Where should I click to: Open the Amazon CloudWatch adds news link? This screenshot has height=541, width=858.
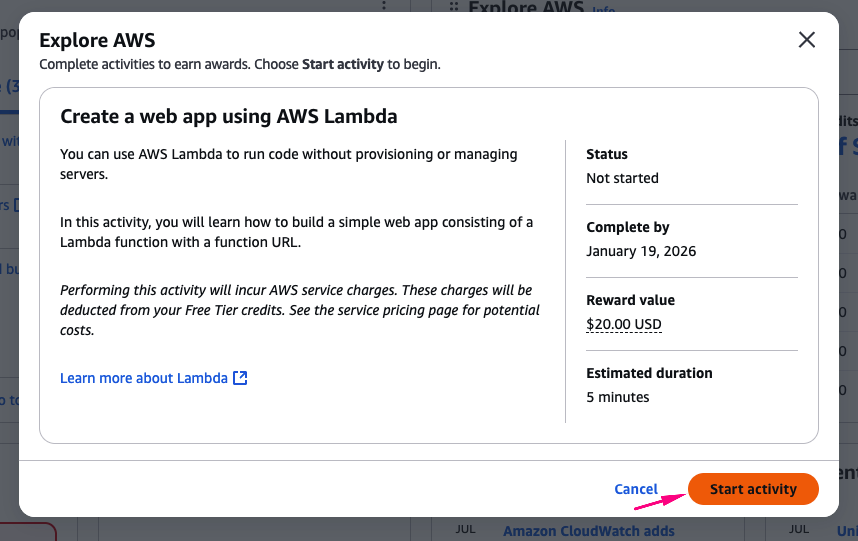coord(588,531)
